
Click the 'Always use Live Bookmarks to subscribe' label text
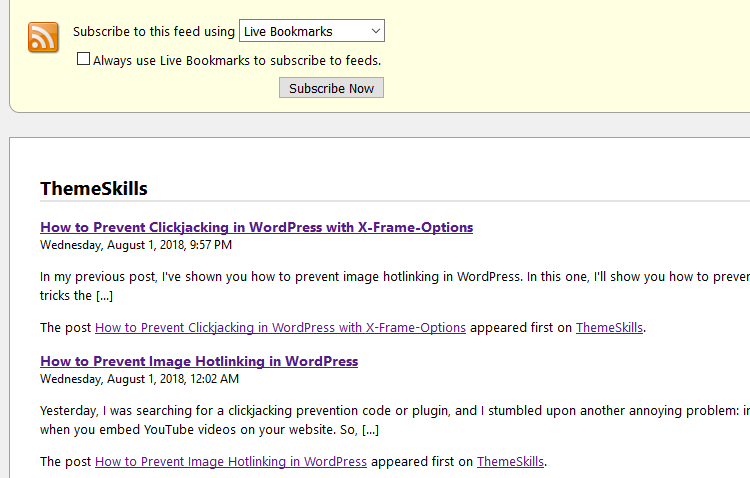click(x=237, y=61)
